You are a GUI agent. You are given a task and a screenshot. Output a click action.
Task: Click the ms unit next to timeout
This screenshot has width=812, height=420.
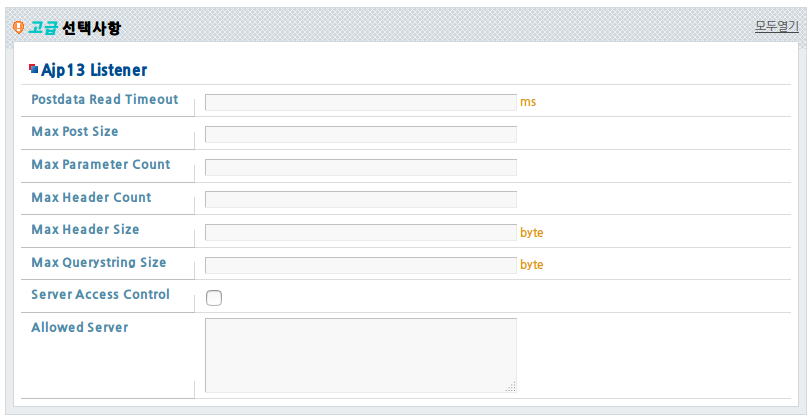pyautogui.click(x=528, y=102)
